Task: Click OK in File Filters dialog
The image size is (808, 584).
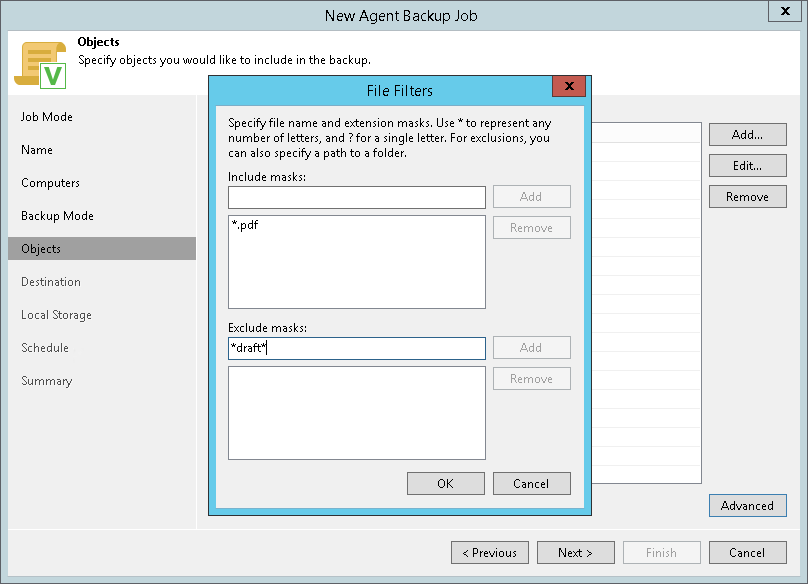Action: 445,484
